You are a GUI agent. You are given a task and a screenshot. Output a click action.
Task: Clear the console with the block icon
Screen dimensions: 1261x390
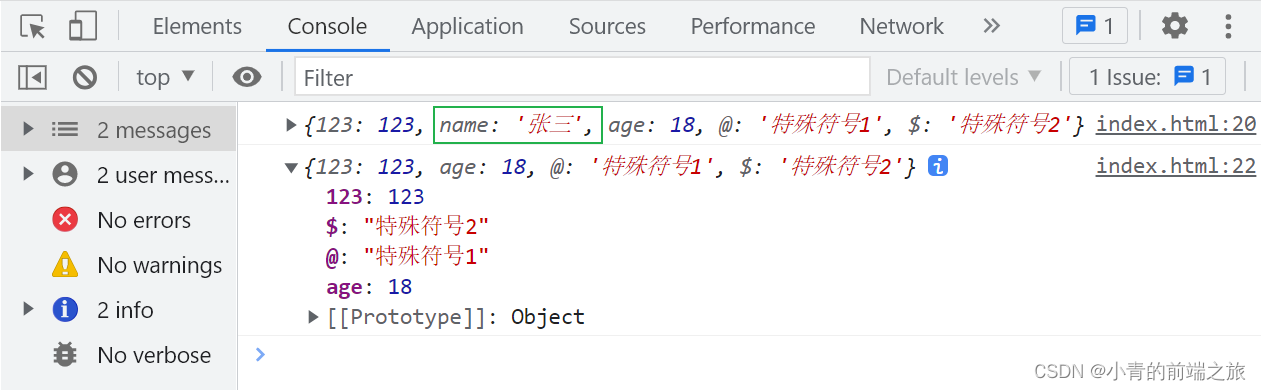click(85, 77)
